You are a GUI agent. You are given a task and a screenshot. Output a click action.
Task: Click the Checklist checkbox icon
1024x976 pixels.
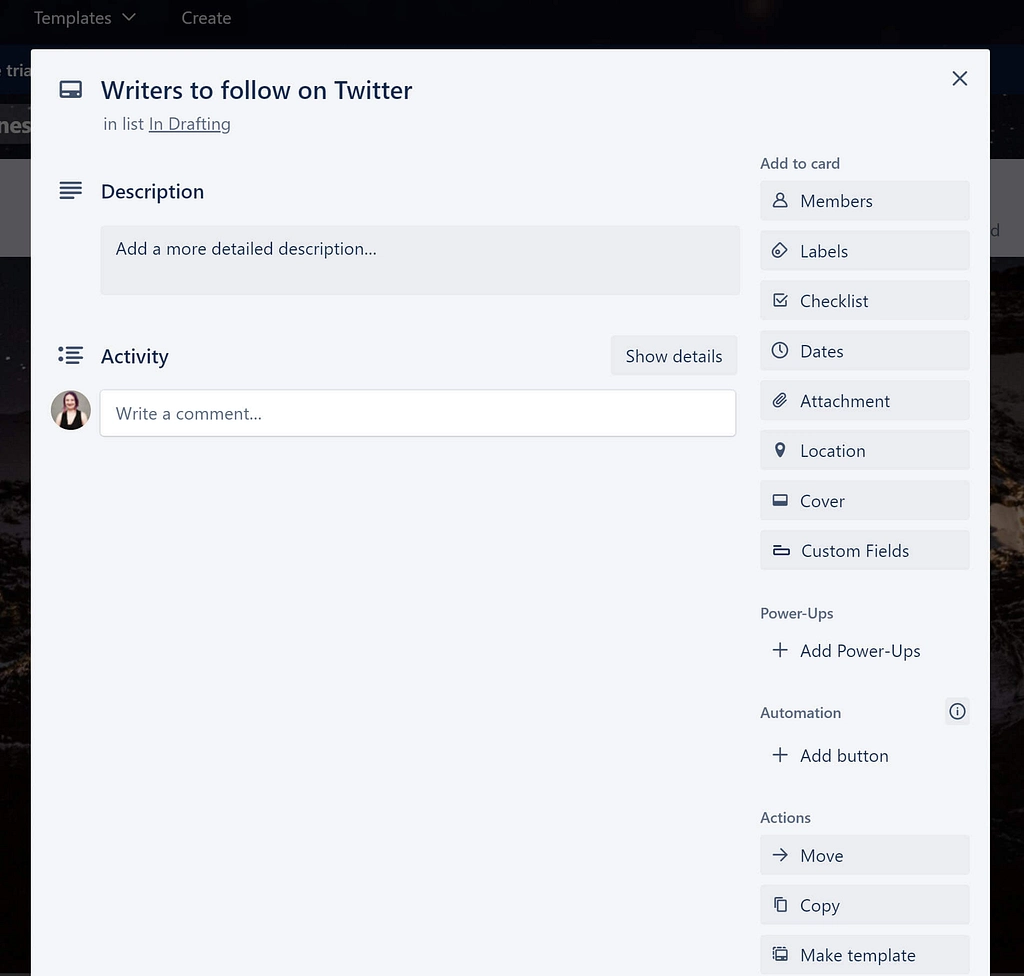pos(780,300)
